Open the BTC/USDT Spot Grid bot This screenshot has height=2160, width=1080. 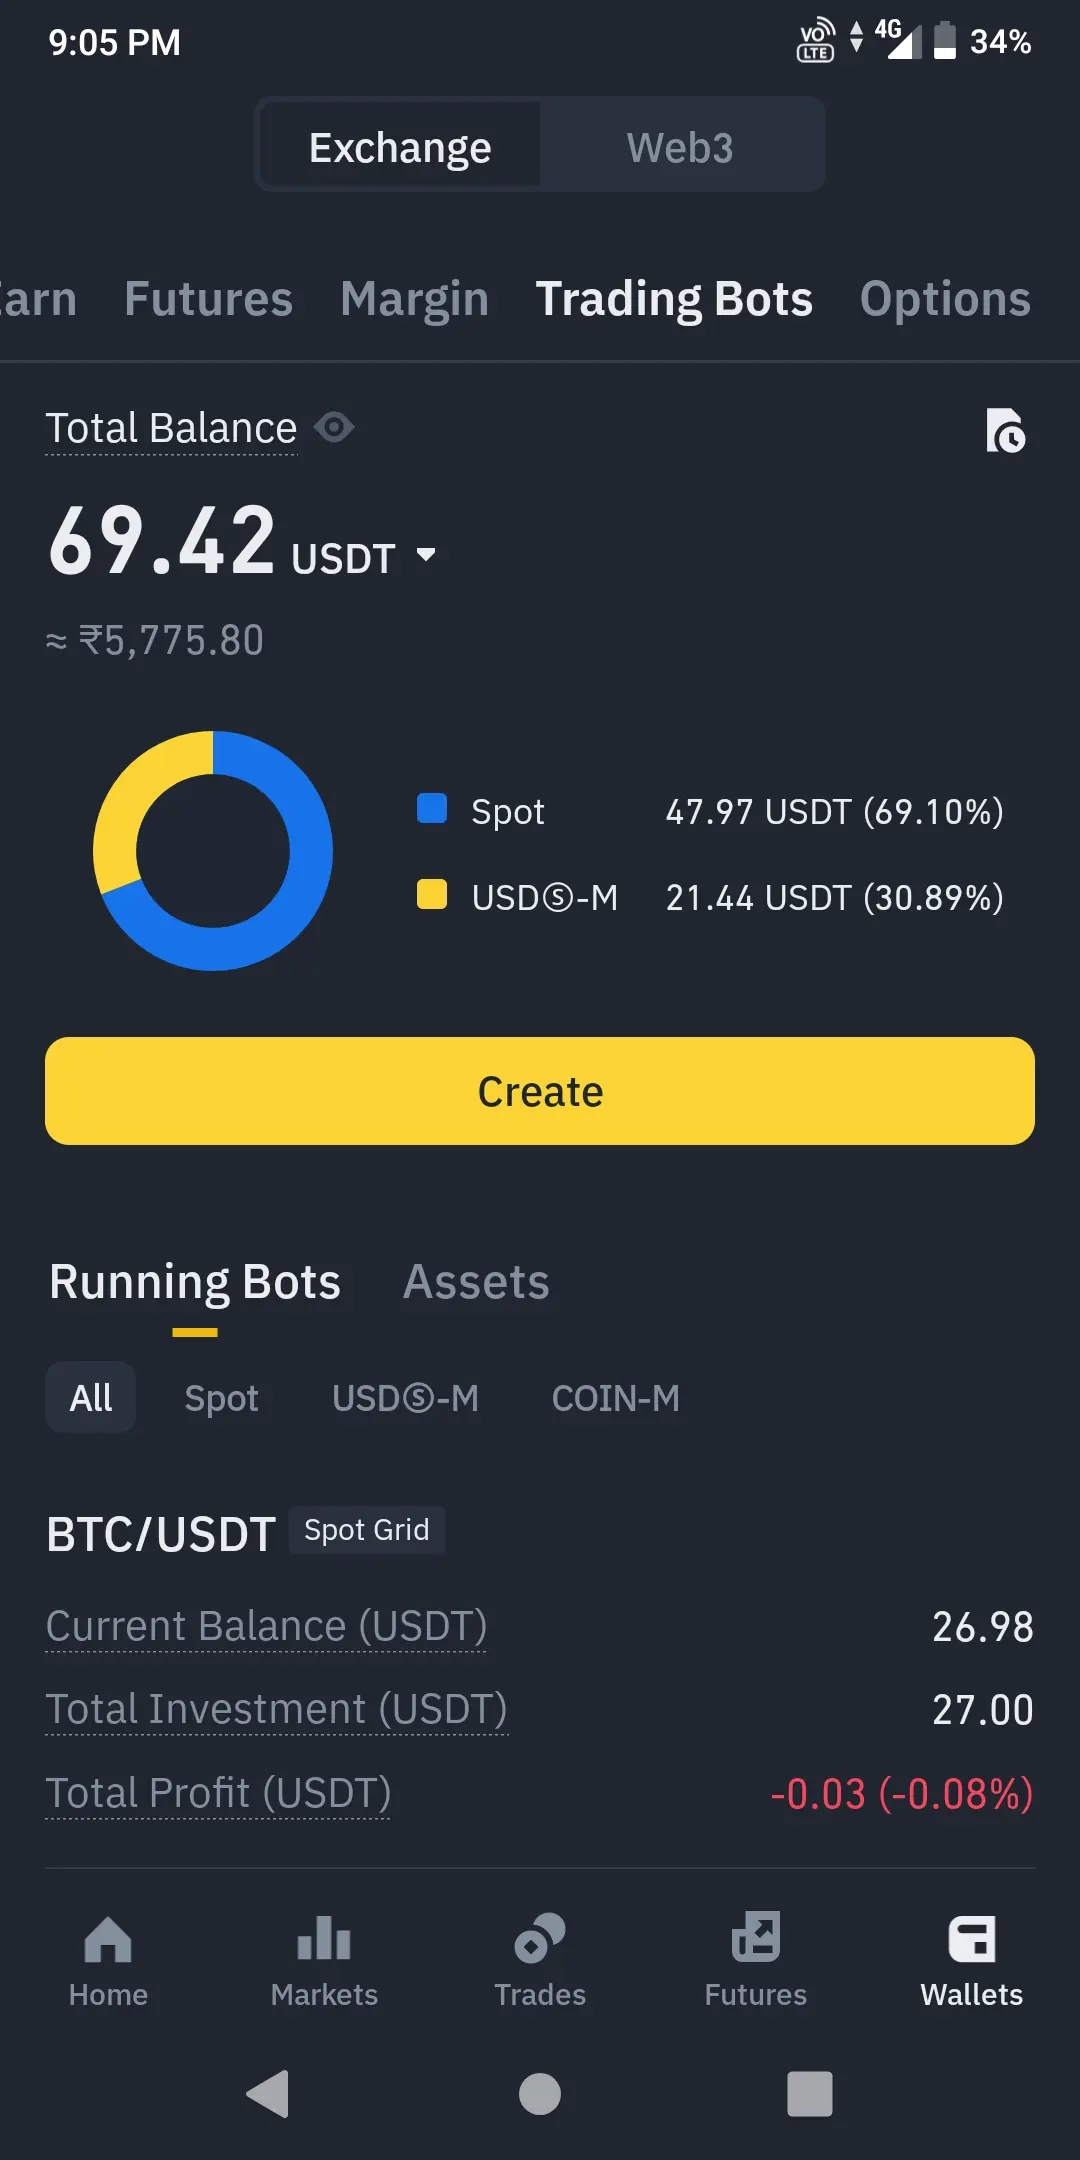[x=162, y=1534]
